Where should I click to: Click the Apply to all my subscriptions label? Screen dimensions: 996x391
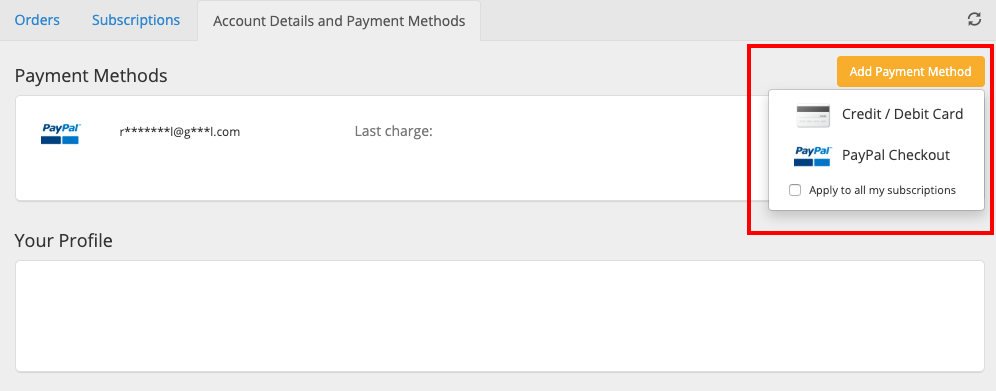(882, 190)
